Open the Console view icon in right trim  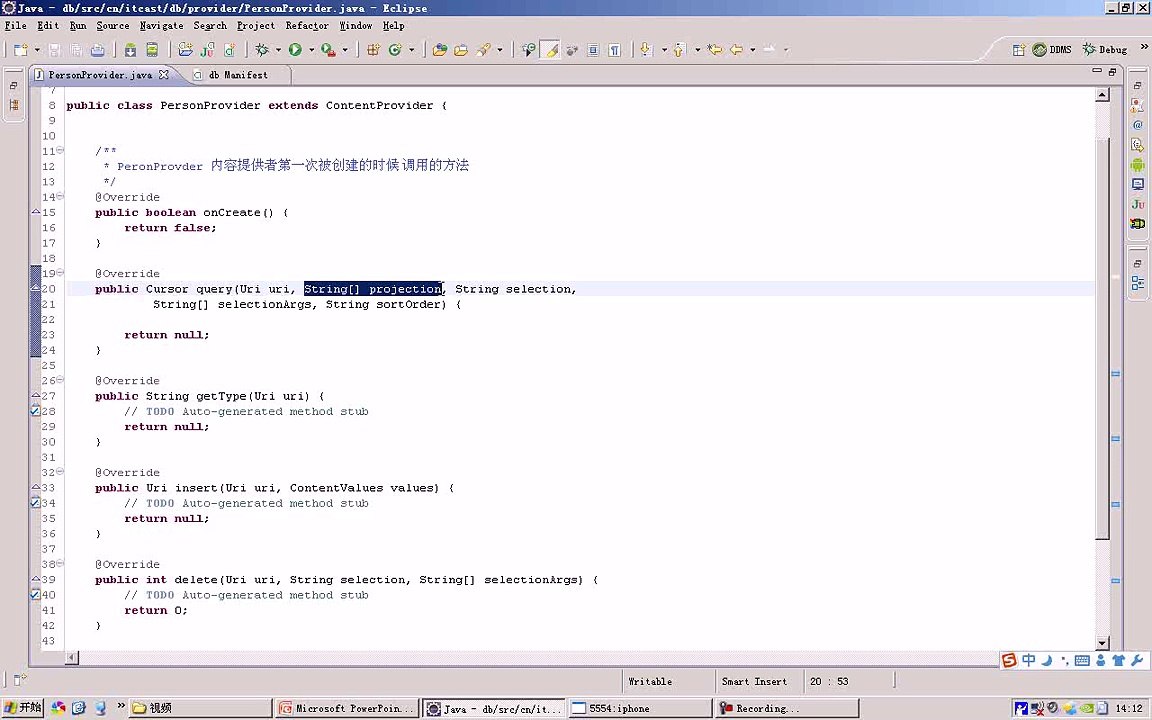(1137, 184)
